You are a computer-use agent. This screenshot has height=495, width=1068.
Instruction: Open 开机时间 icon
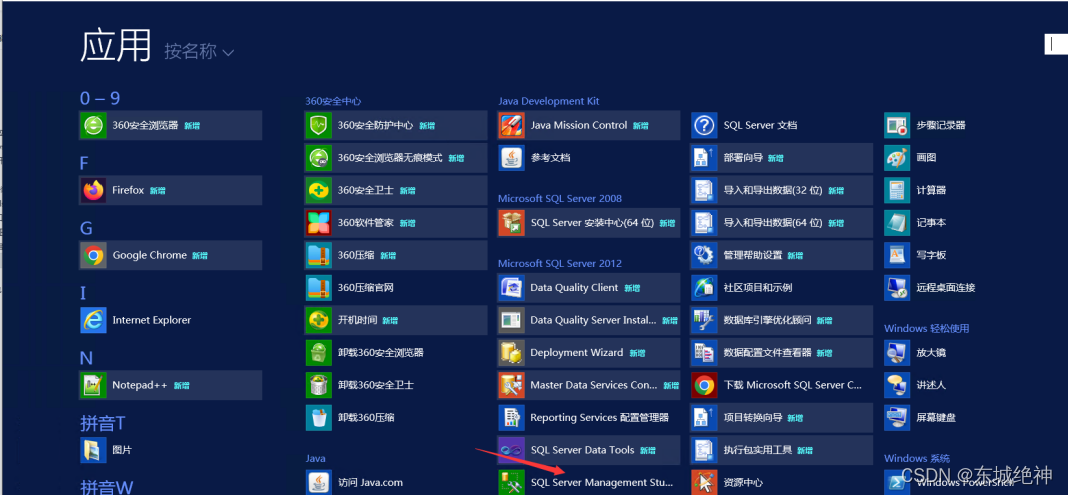(319, 320)
